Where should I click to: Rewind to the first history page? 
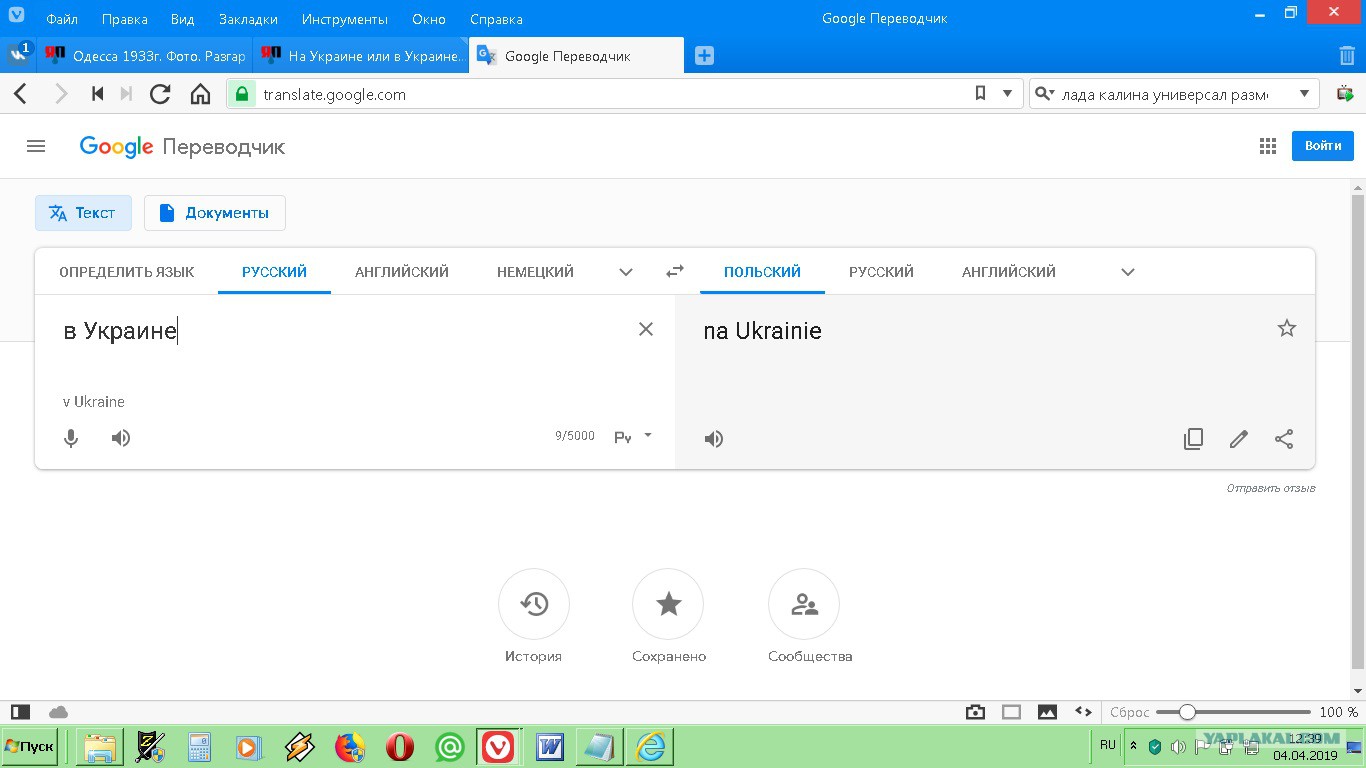pos(97,94)
